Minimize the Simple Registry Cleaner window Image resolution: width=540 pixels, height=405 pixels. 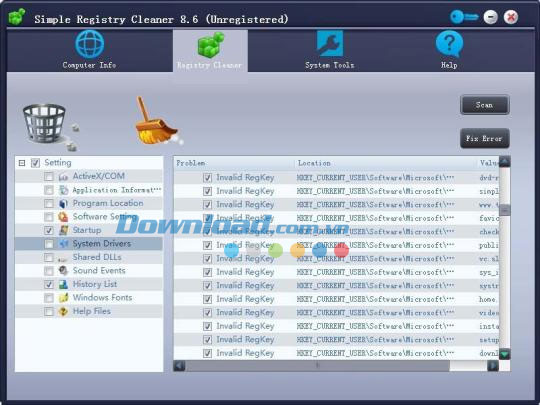click(490, 17)
